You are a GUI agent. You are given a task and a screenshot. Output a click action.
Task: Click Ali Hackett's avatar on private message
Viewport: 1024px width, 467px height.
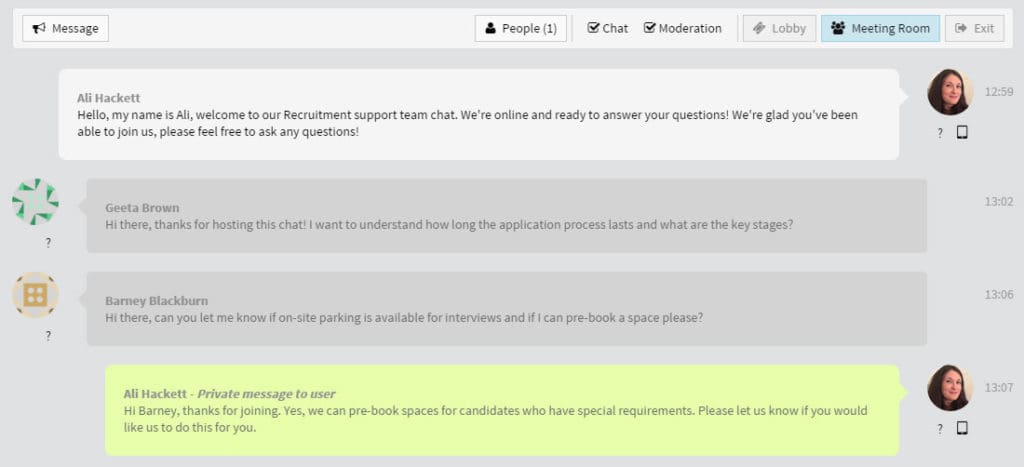pyautogui.click(x=950, y=388)
